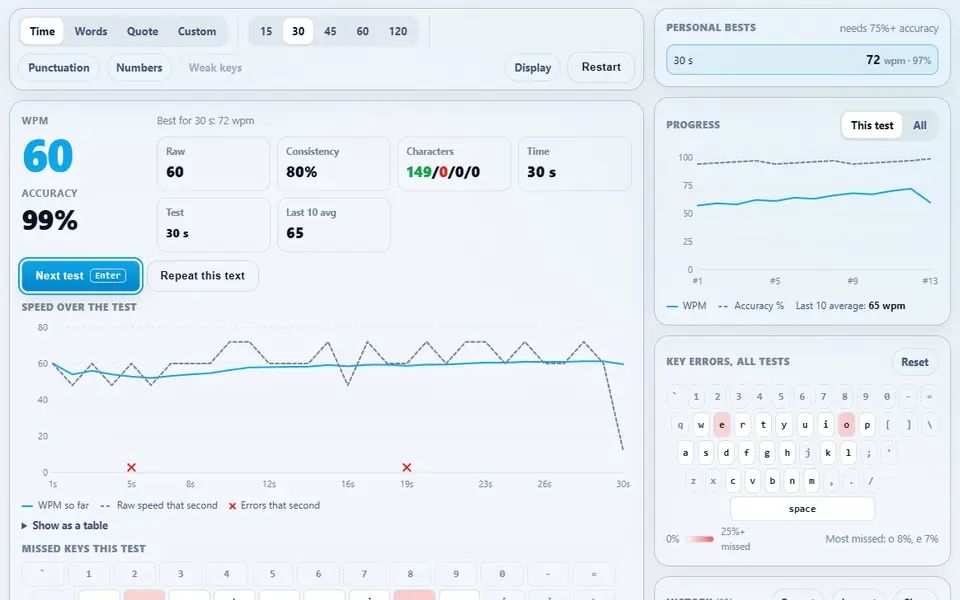The image size is (960, 600).
Task: Click the g key in Key Errors
Action: (767, 452)
